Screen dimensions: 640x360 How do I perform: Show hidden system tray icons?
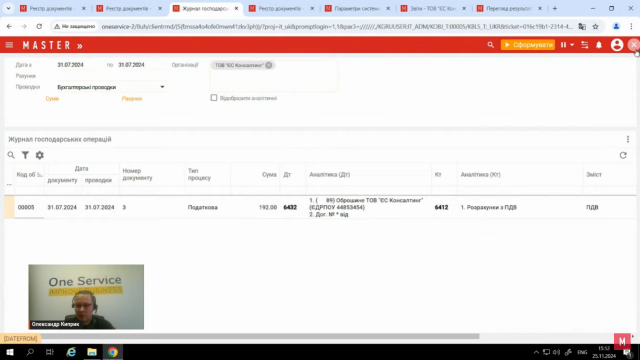coord(536,352)
